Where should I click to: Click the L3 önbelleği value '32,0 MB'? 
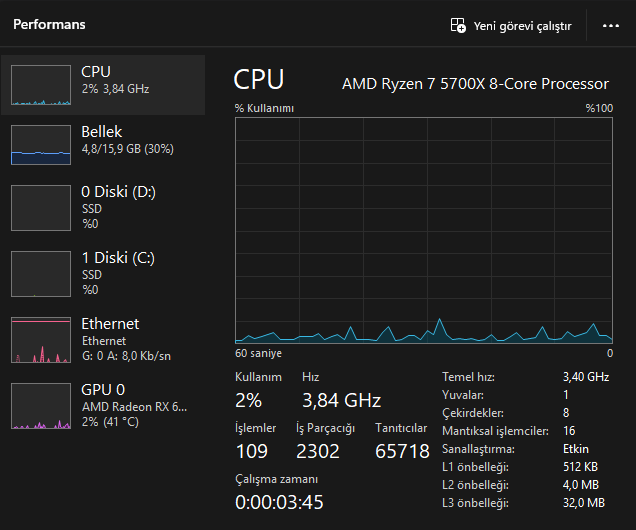pyautogui.click(x=584, y=503)
